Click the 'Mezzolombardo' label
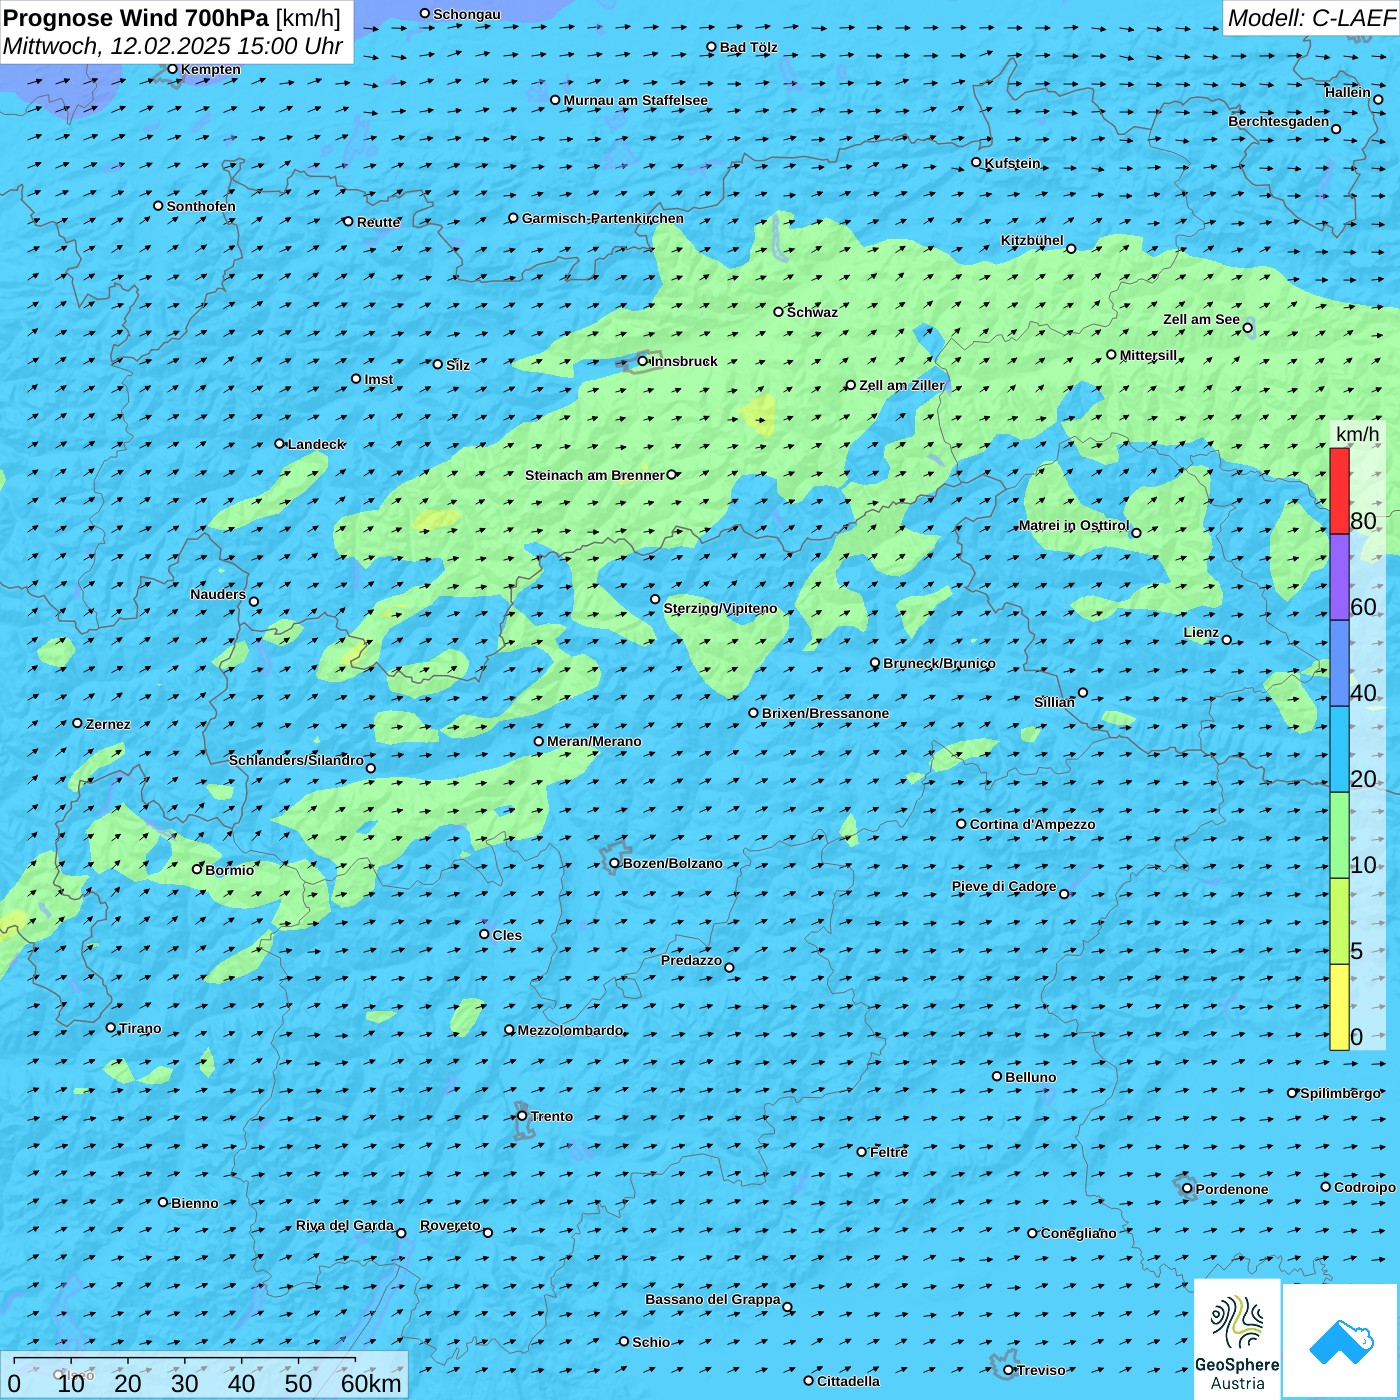This screenshot has width=1400, height=1400. click(570, 1030)
